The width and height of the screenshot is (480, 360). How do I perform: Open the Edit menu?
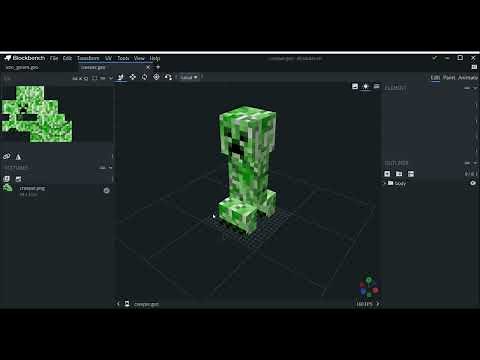tap(67, 58)
